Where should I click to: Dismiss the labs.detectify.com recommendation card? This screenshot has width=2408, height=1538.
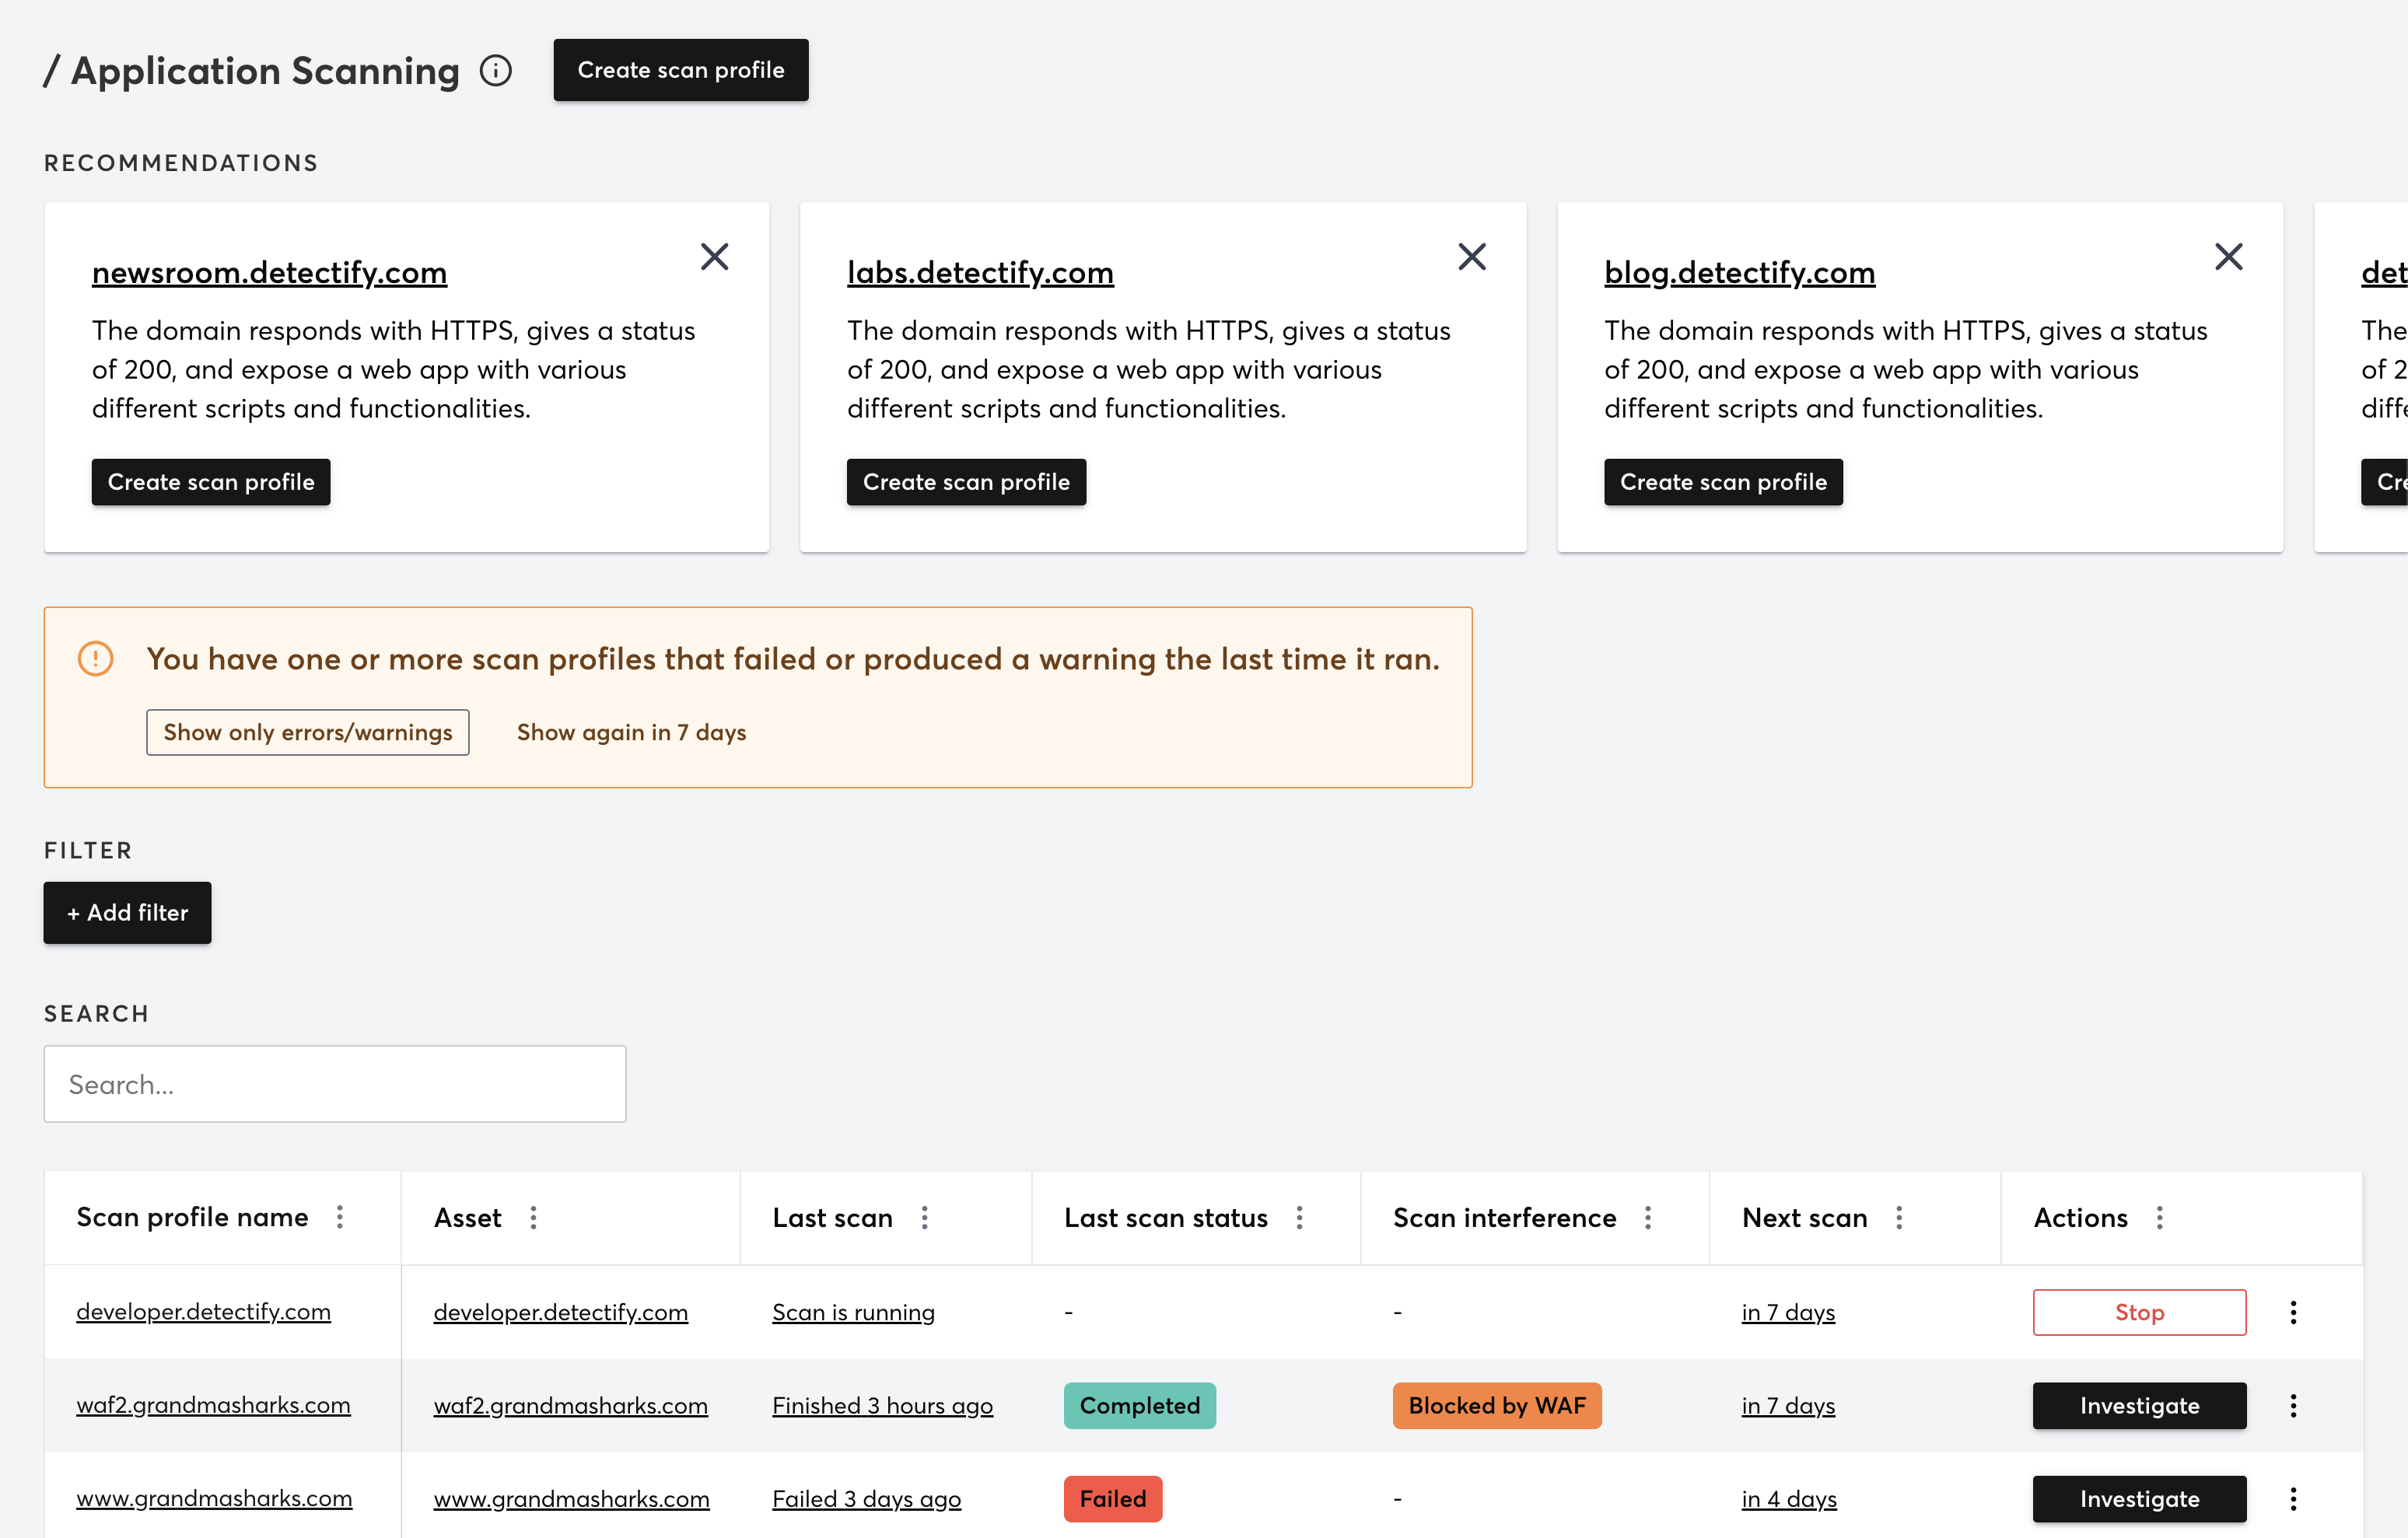1471,257
